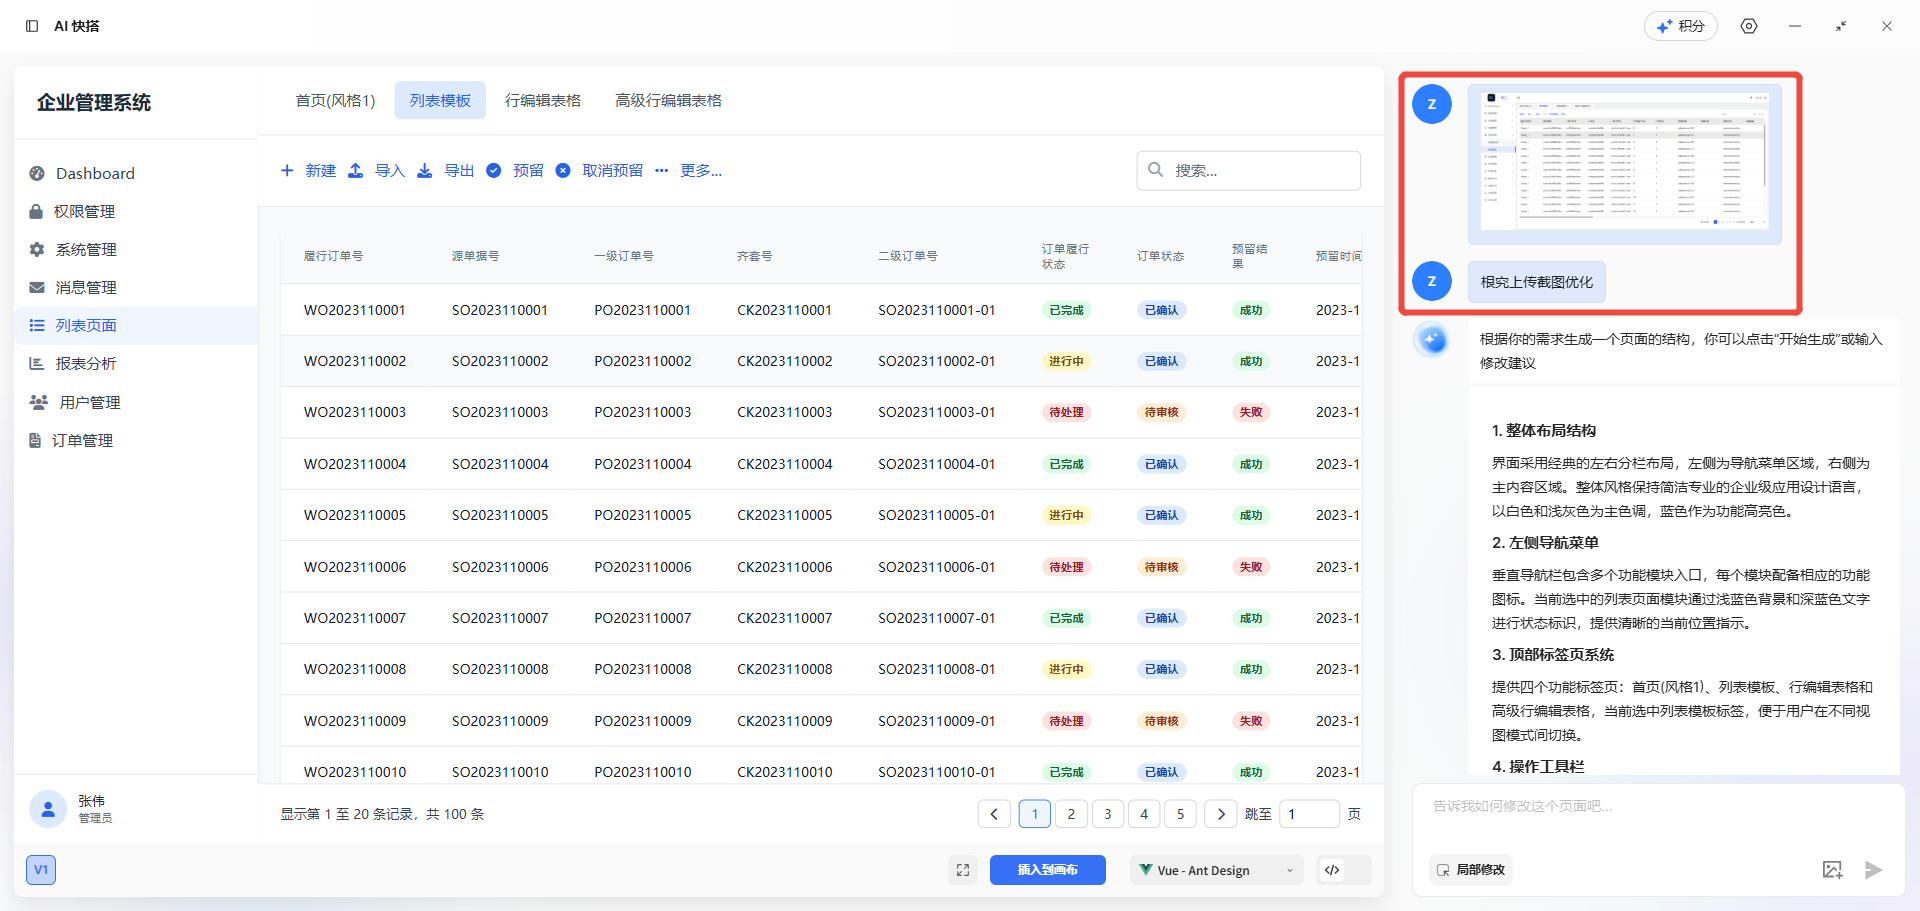The width and height of the screenshot is (1920, 911).
Task: Jump to page 3 in pagination
Action: click(x=1107, y=814)
